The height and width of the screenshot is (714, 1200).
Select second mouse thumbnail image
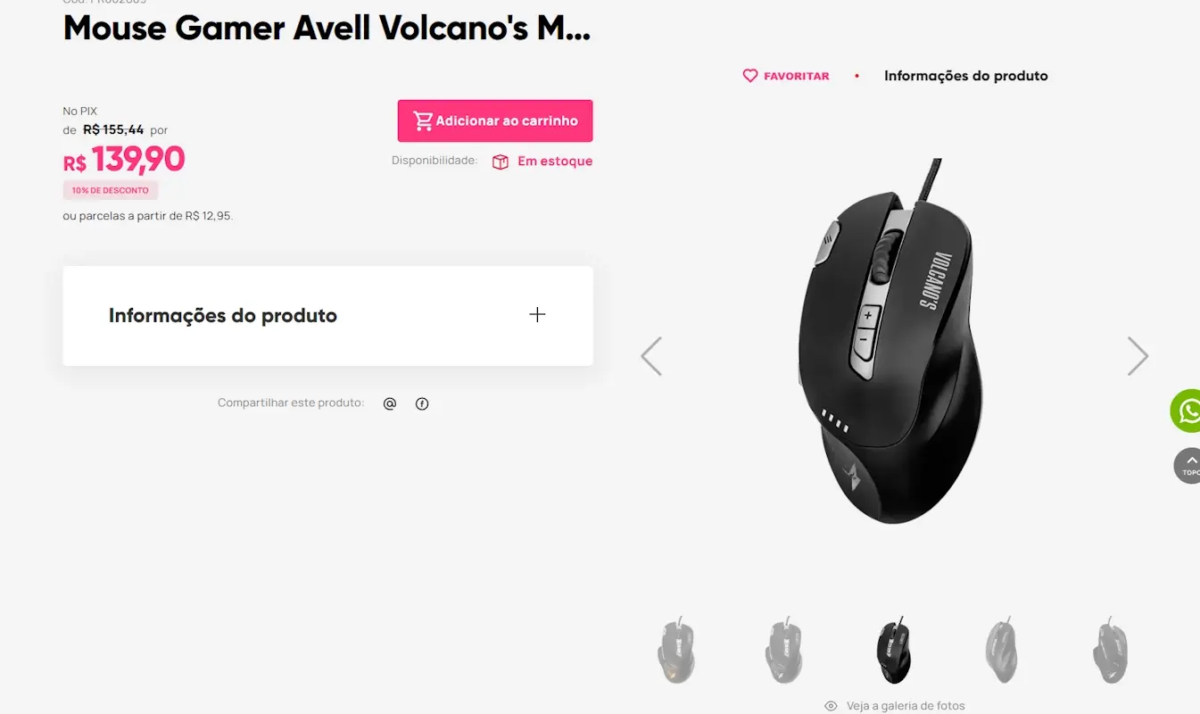(785, 650)
